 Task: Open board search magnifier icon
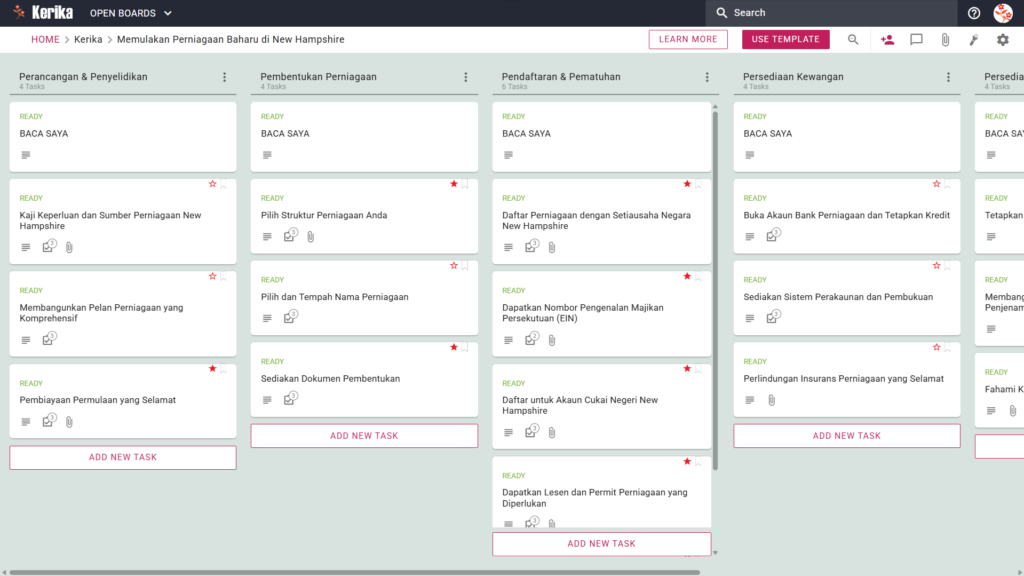853,40
